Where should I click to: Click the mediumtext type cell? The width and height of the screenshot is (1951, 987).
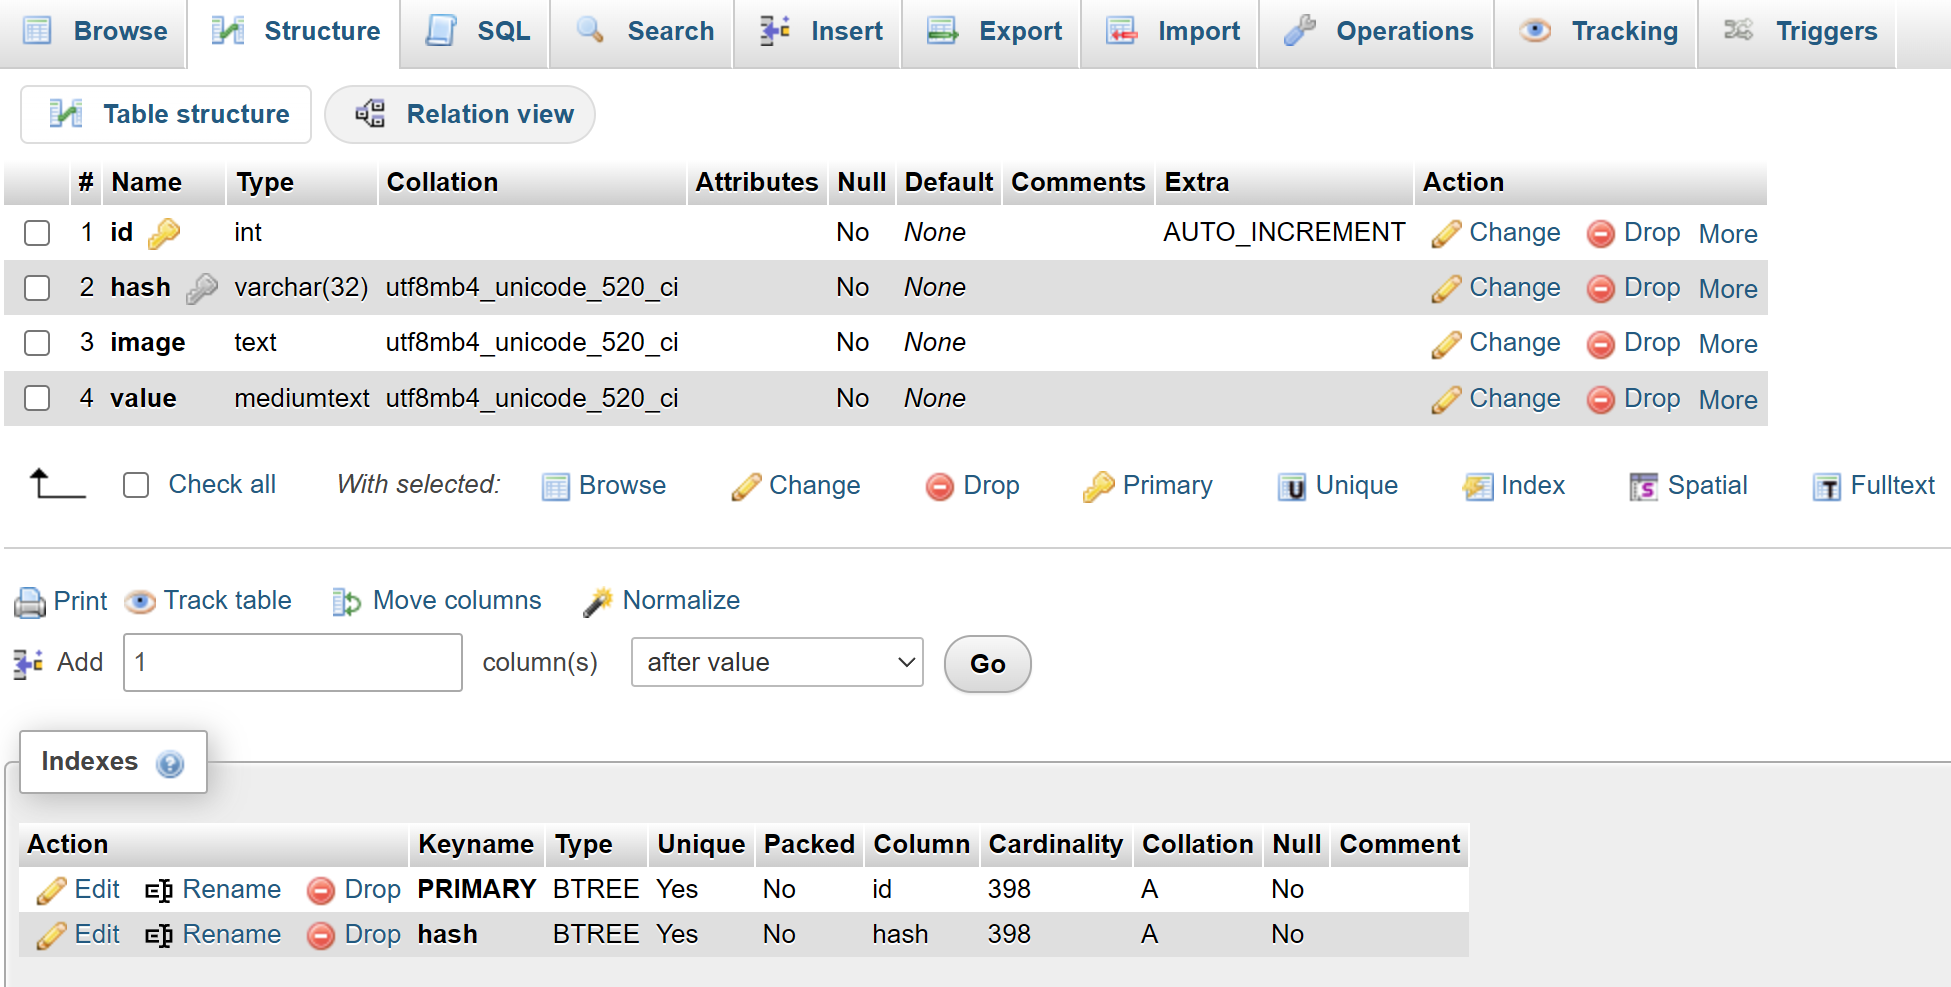tap(302, 398)
